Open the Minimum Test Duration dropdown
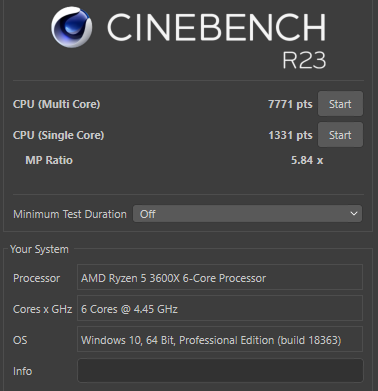Screen dimensions: 378x391 click(x=247, y=214)
